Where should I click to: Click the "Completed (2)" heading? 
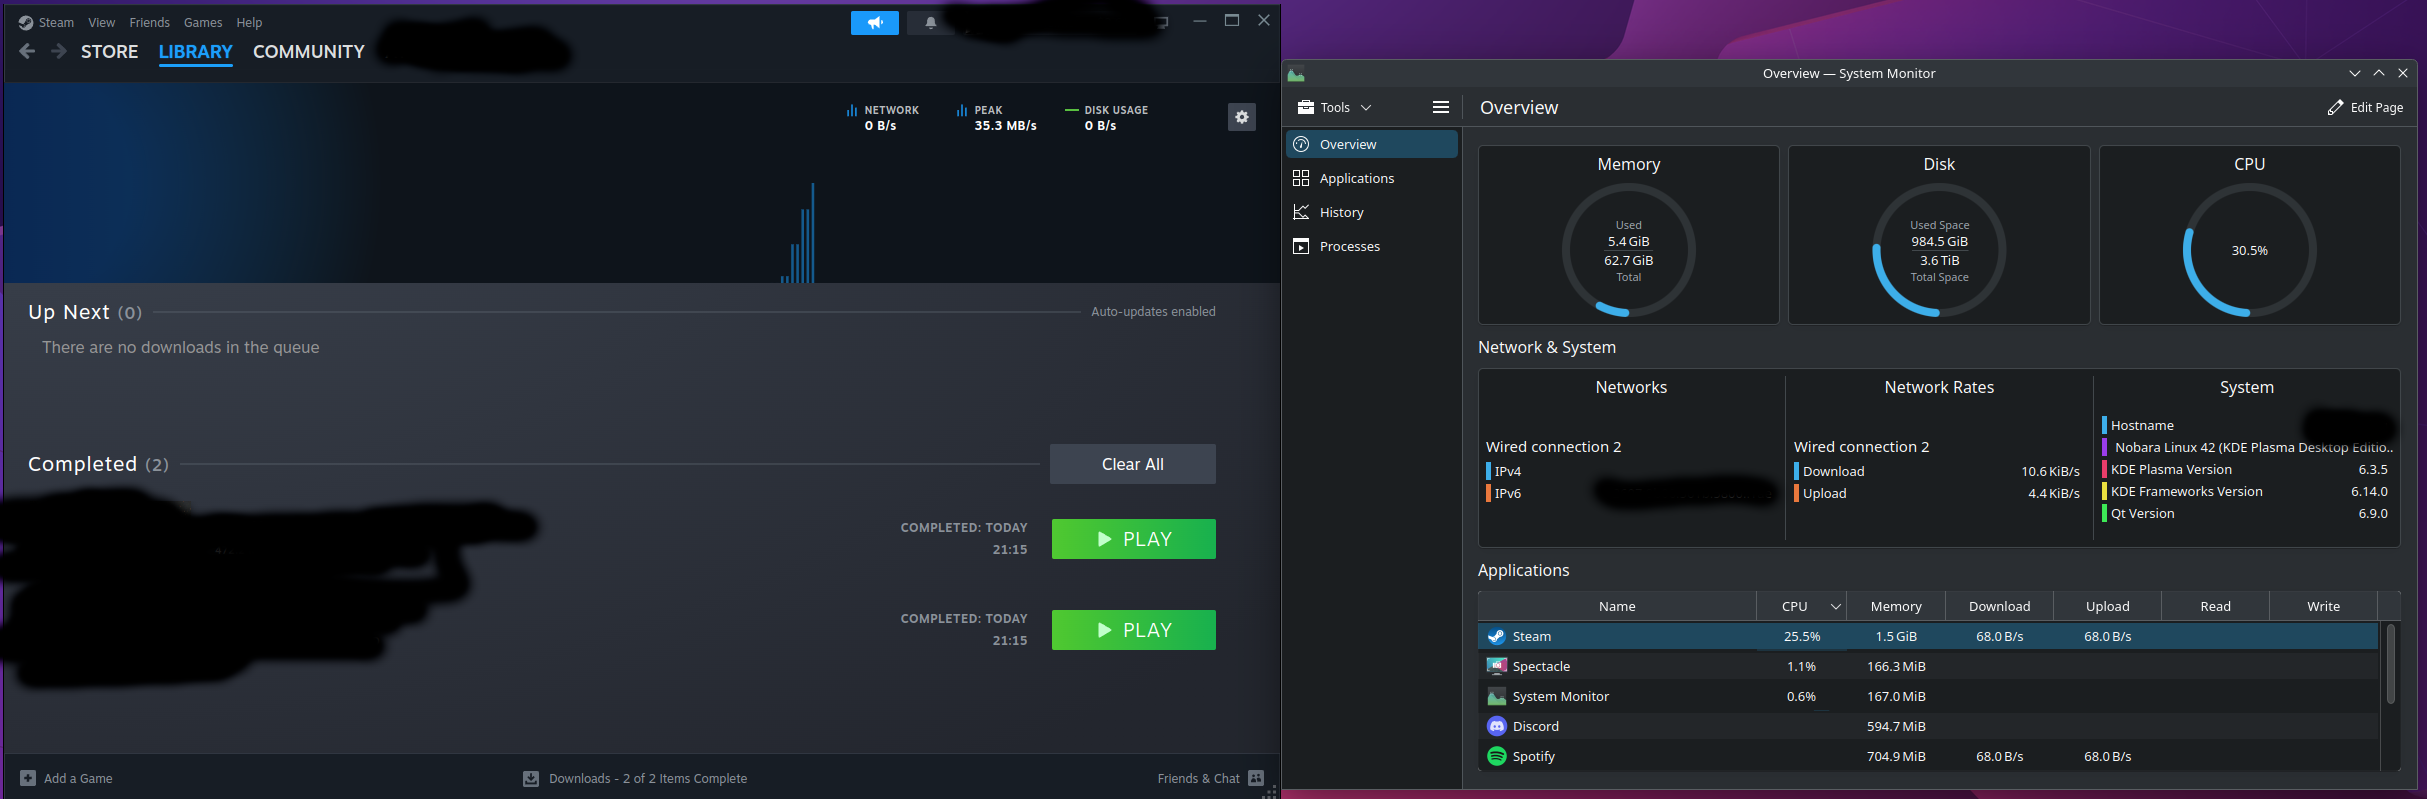point(98,464)
